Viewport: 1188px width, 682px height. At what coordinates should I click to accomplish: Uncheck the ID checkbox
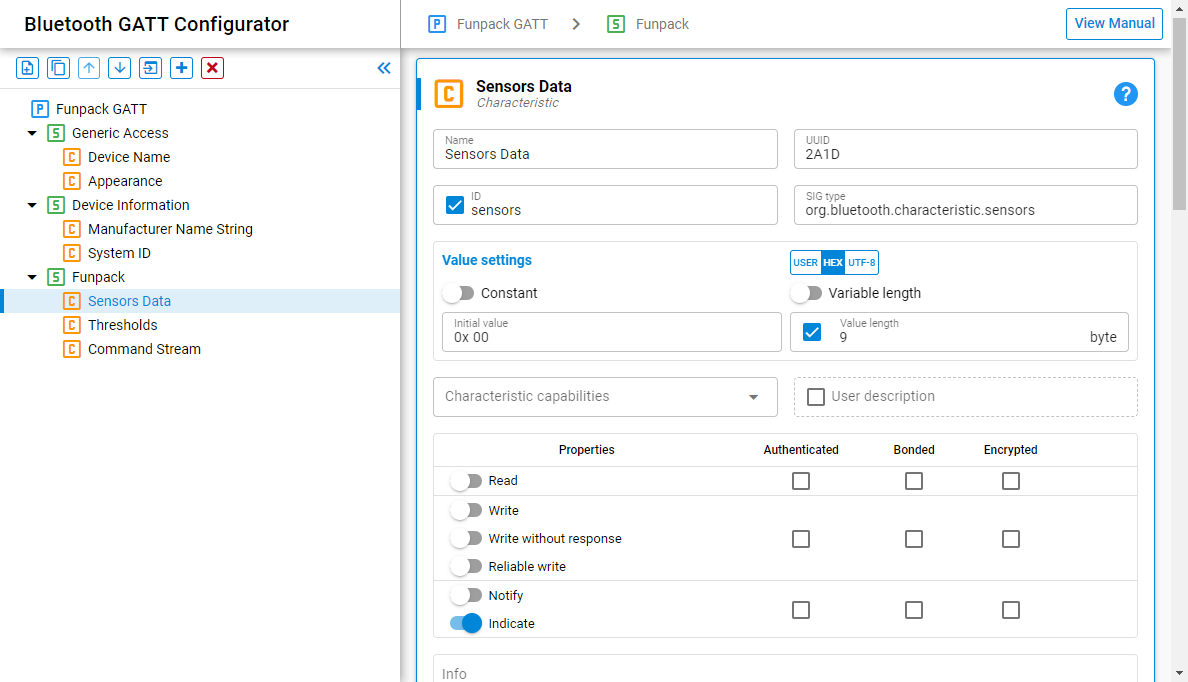tap(455, 205)
